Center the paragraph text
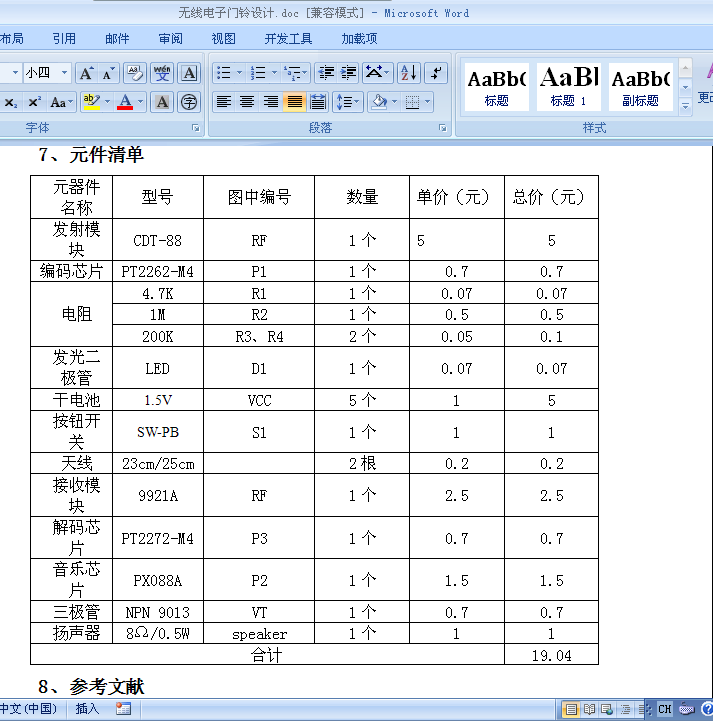The image size is (713, 721). pyautogui.click(x=247, y=102)
